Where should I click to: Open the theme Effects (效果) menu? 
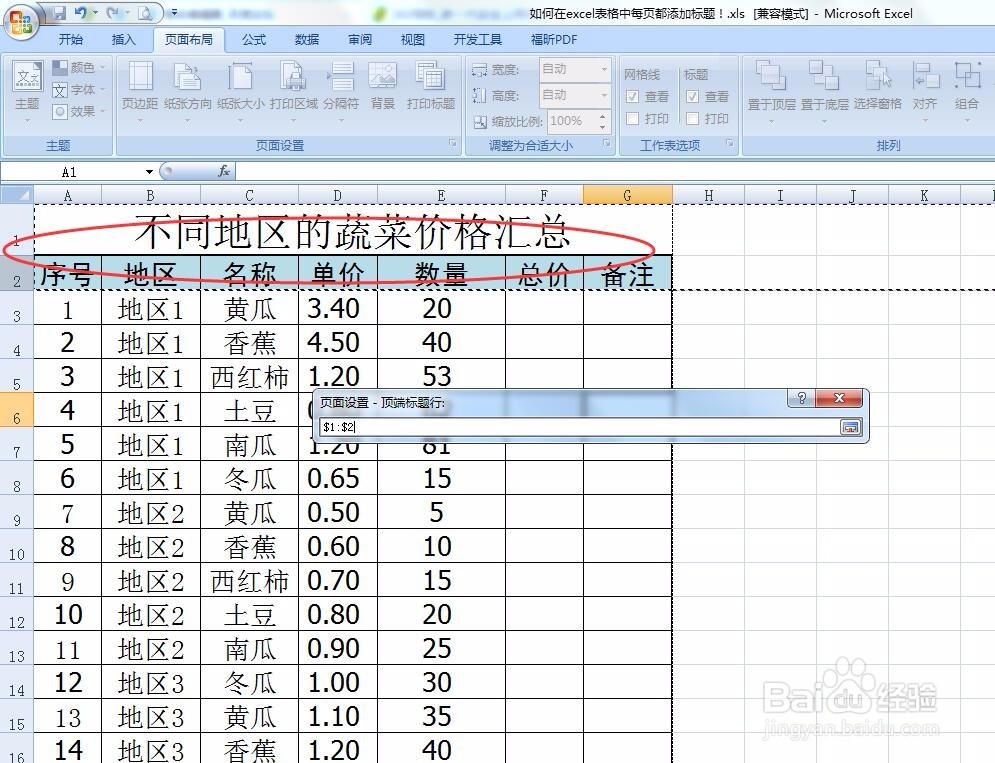click(x=78, y=111)
